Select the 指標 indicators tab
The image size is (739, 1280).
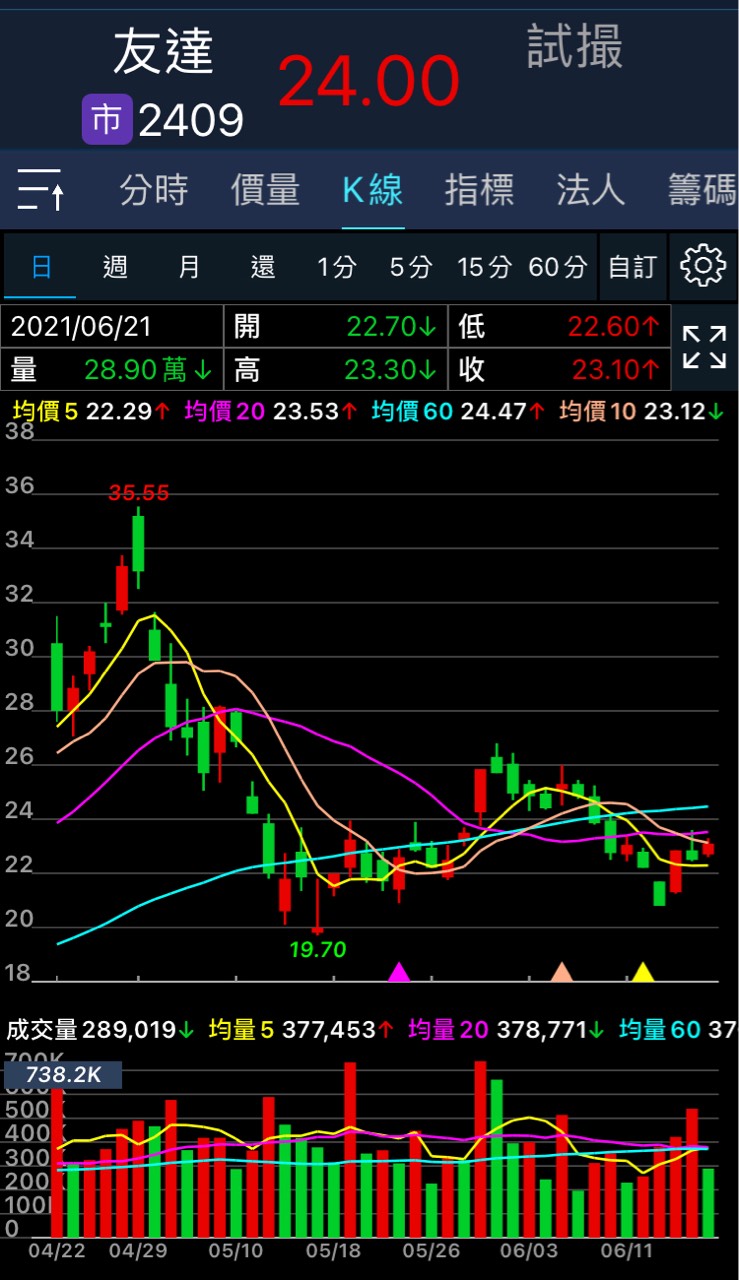pos(479,189)
